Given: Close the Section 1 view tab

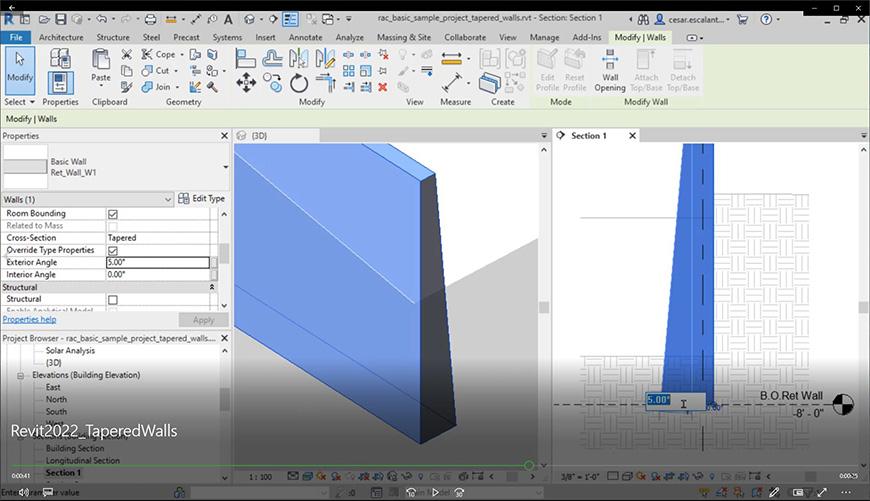Looking at the screenshot, I should (632, 135).
